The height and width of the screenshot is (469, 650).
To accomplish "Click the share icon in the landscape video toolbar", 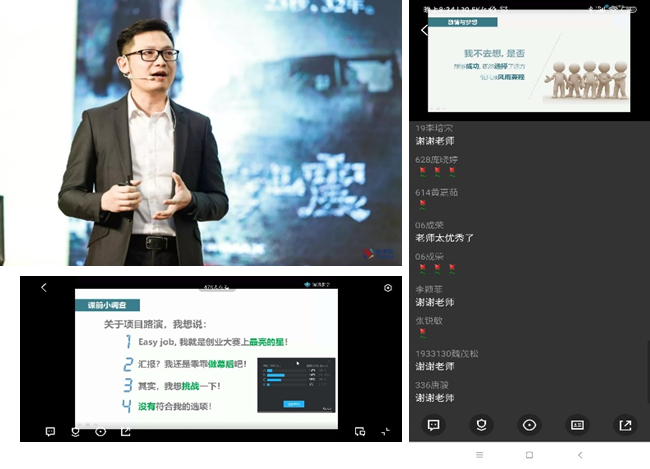I will [125, 431].
